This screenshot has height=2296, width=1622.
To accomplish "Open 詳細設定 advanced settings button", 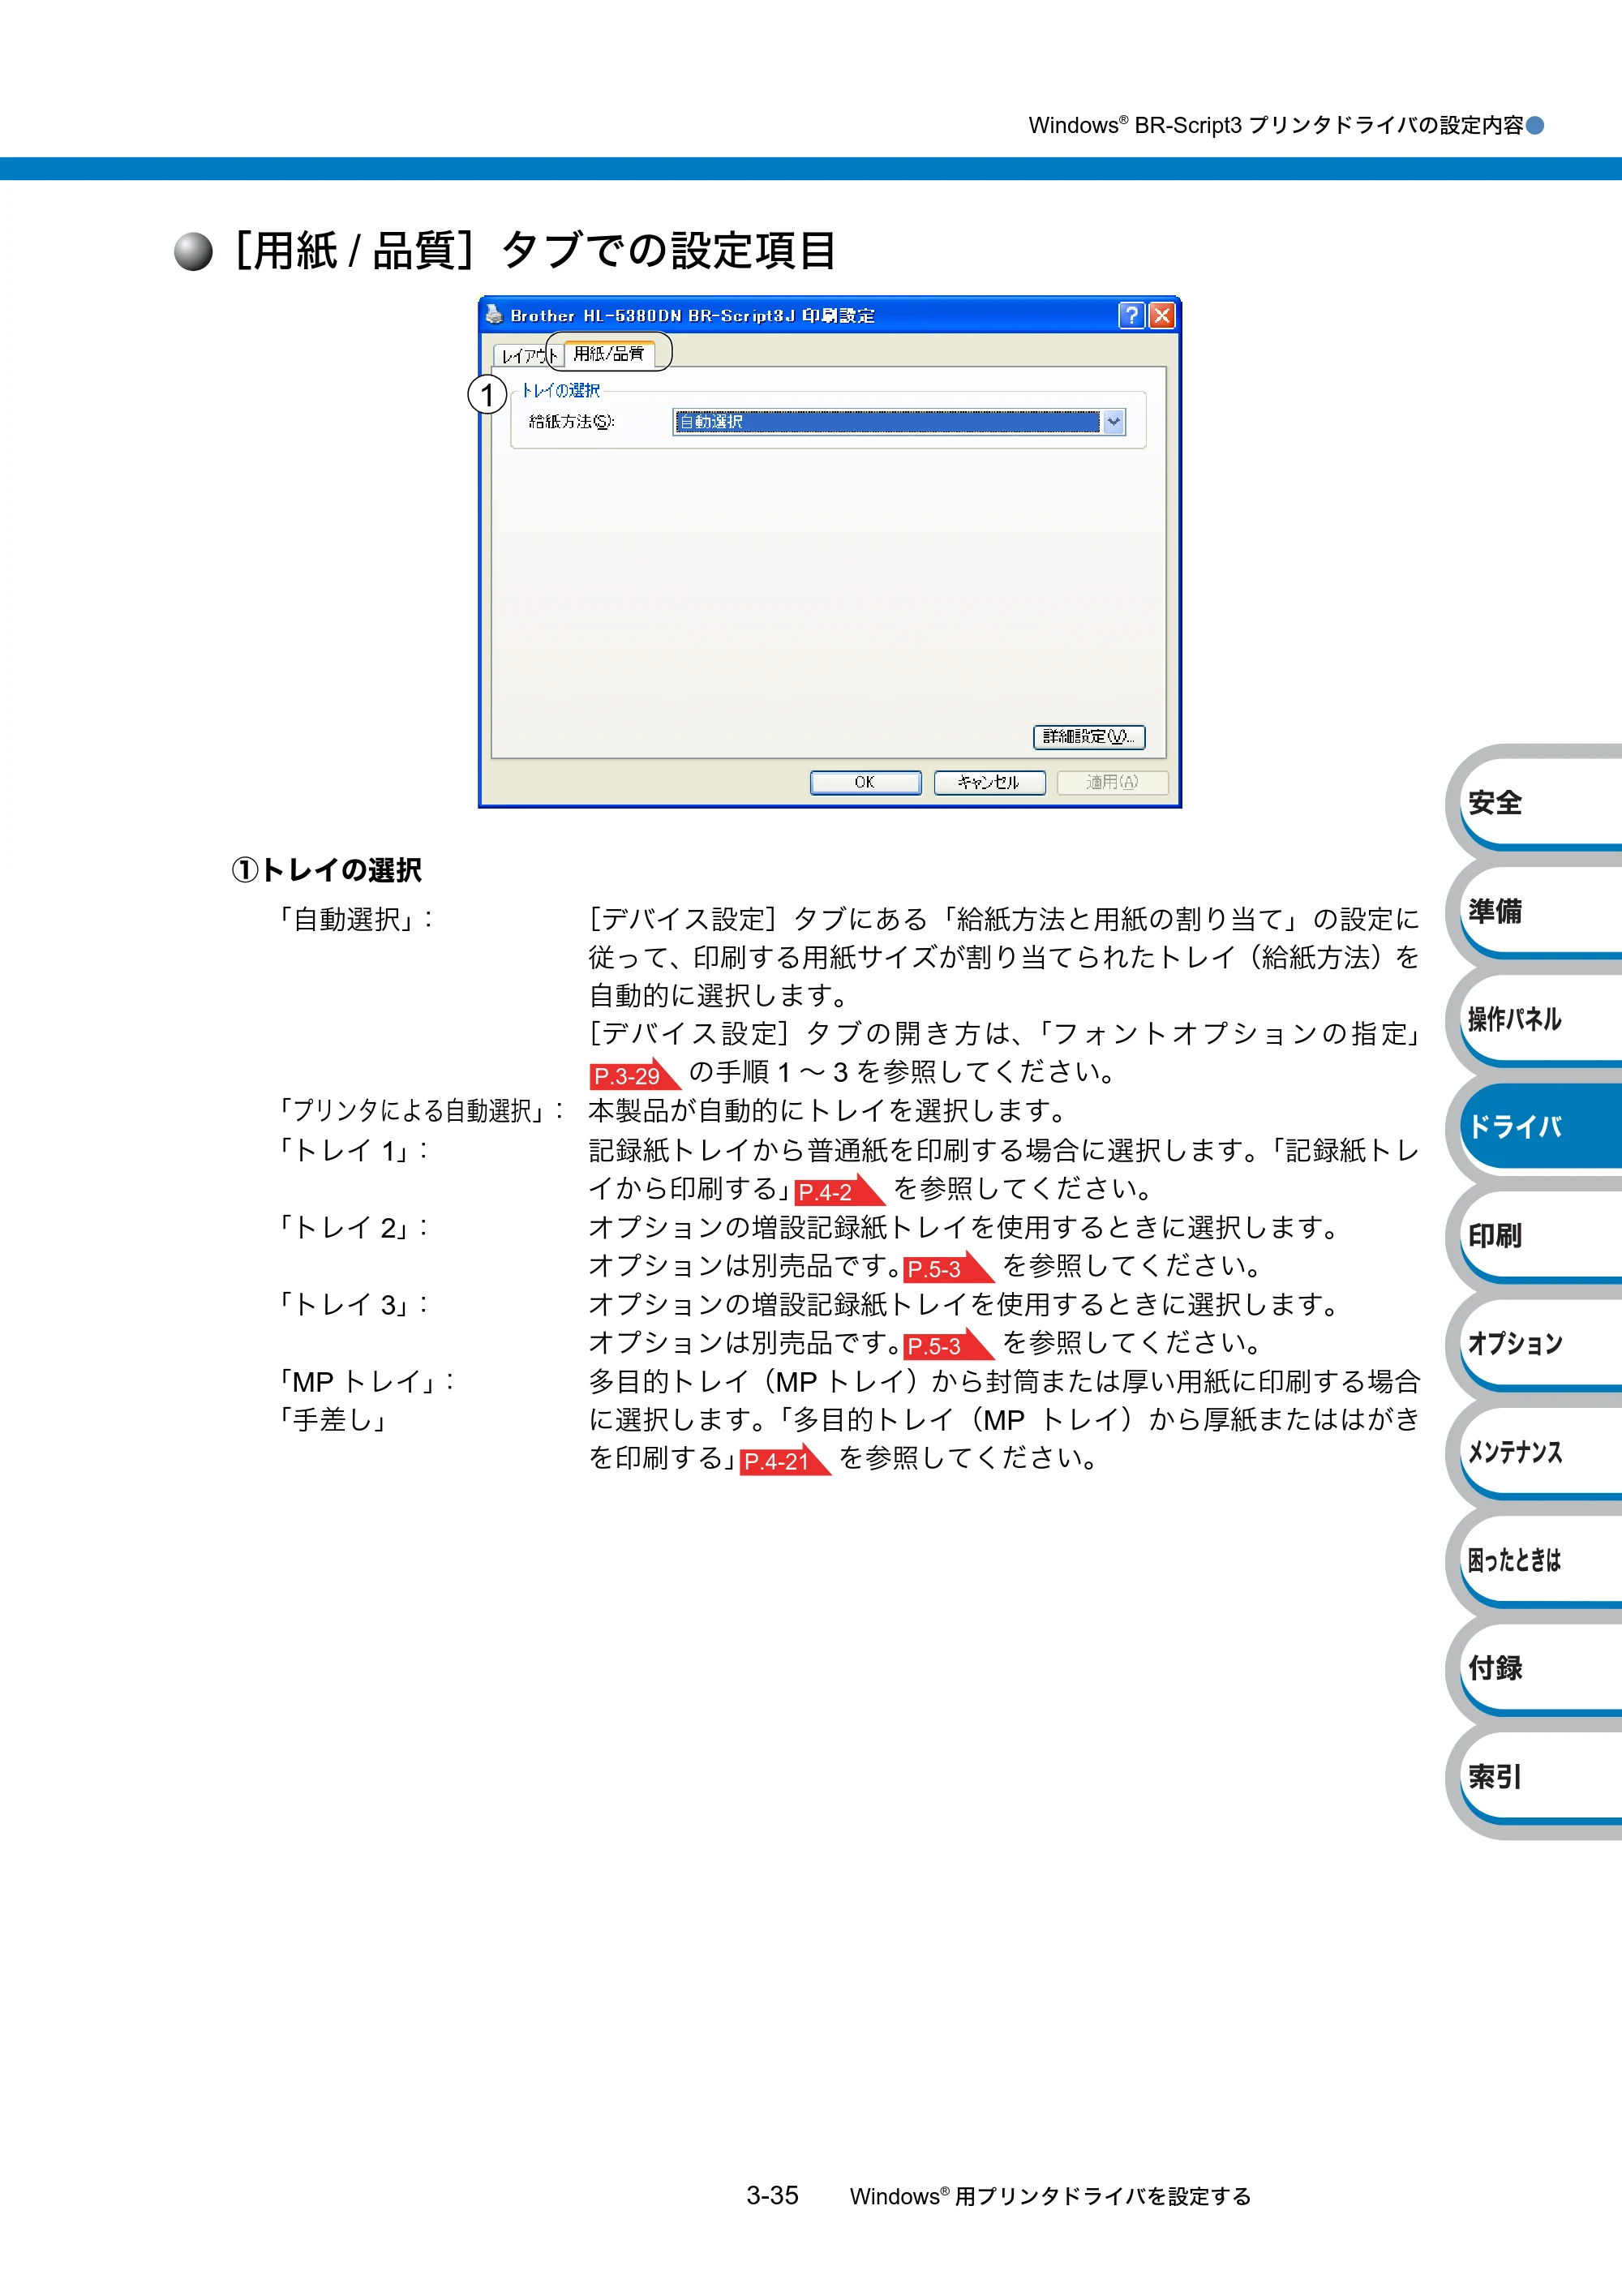I will (x=1089, y=737).
